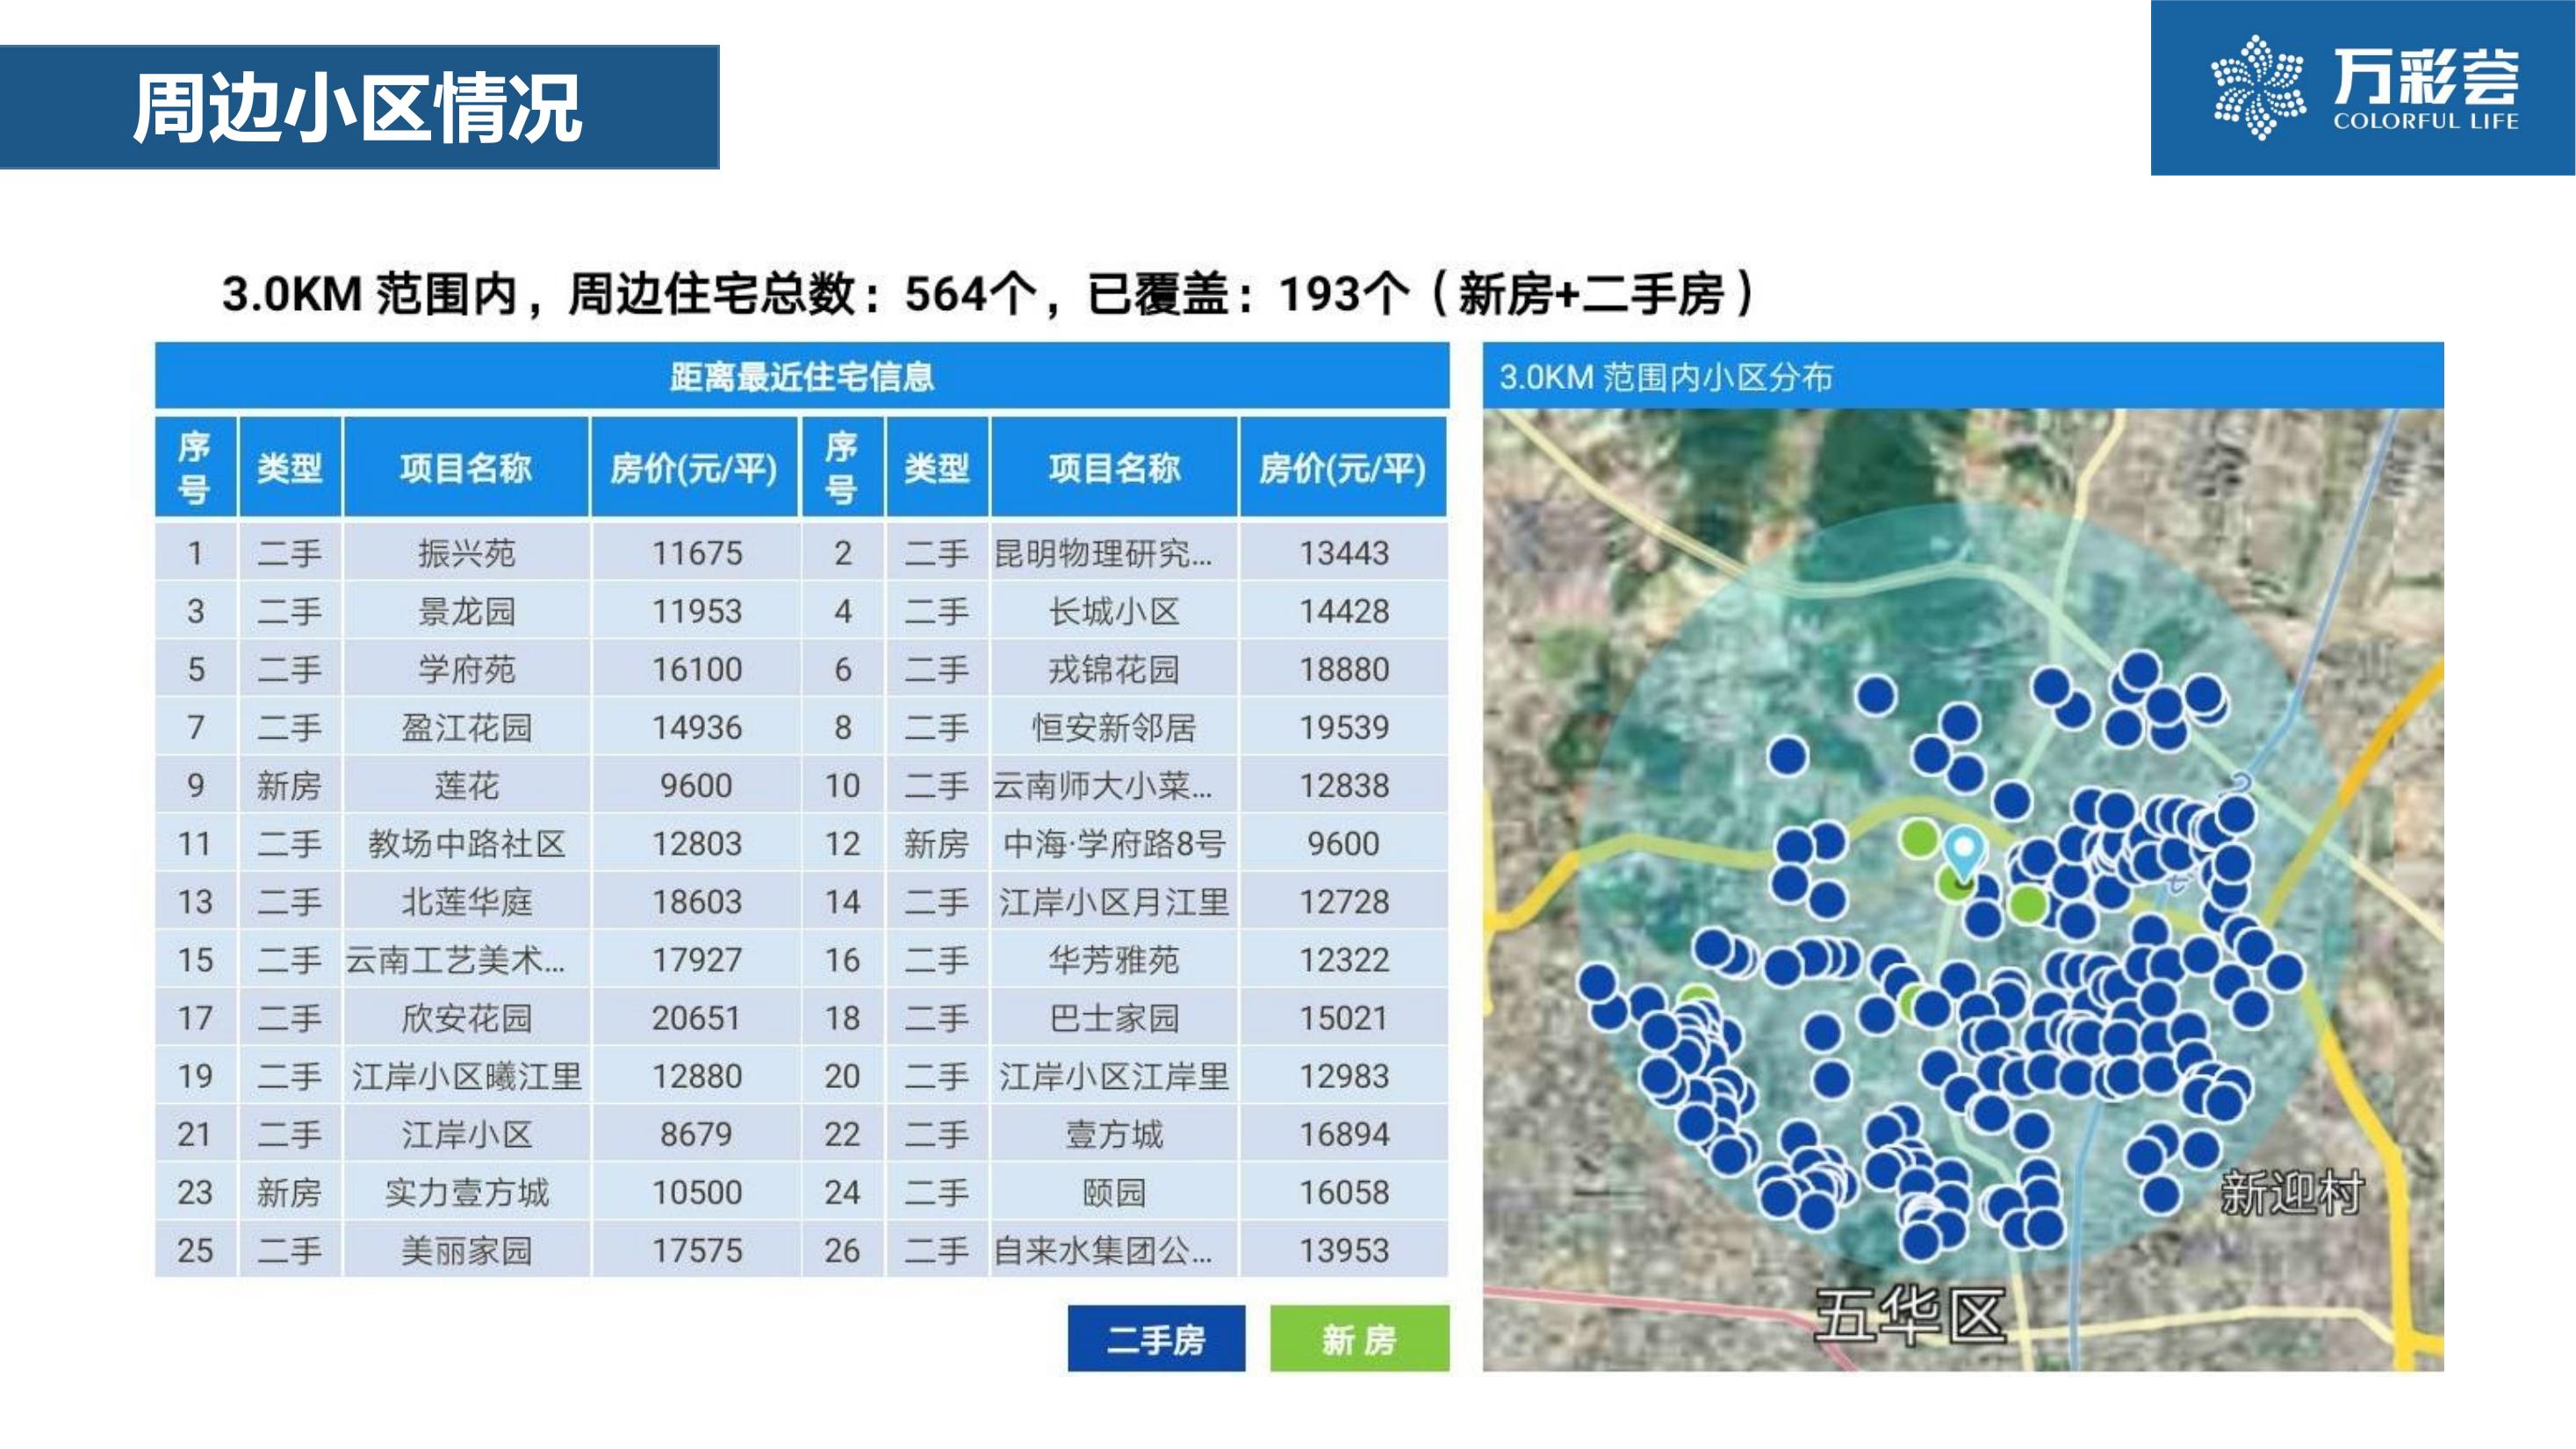Click the 江岸小区江岸里 cell
This screenshot has width=2576, height=1449.
click(x=1113, y=1076)
